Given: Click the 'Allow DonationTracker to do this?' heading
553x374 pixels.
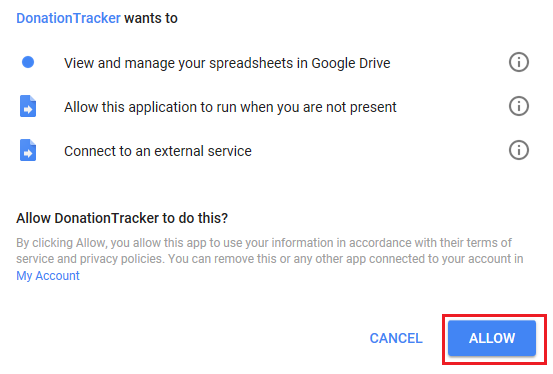Looking at the screenshot, I should coord(122,218).
